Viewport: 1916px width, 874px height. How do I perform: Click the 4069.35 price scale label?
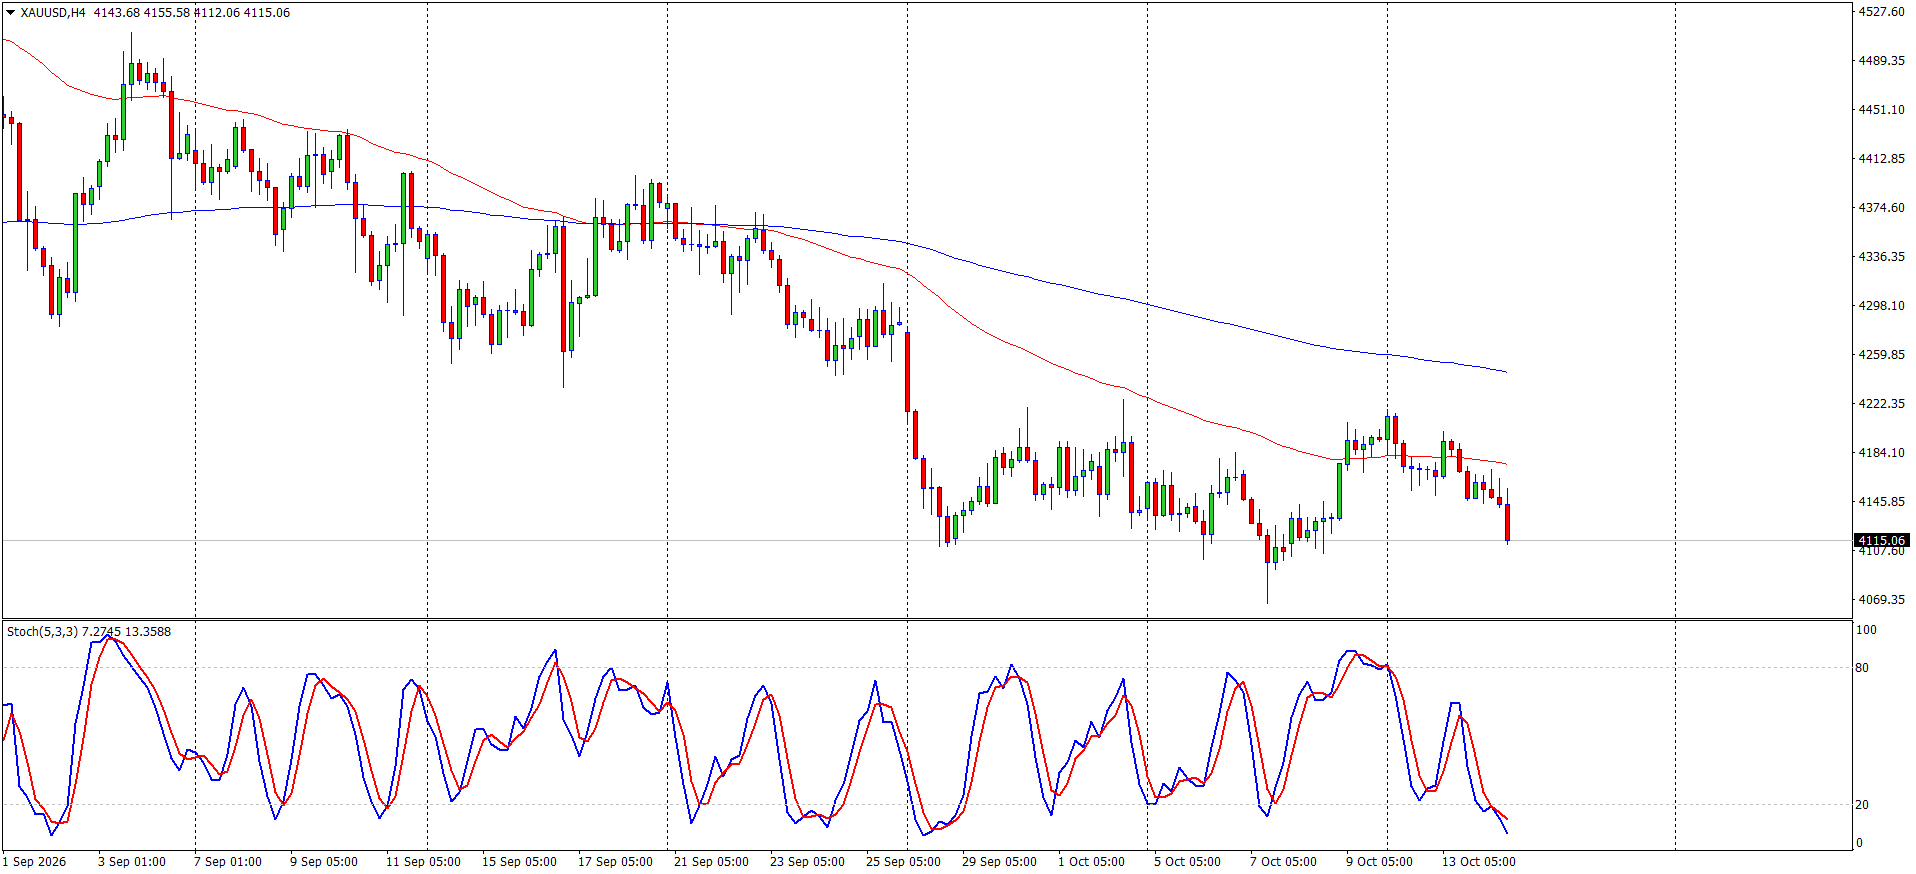pyautogui.click(x=1881, y=600)
